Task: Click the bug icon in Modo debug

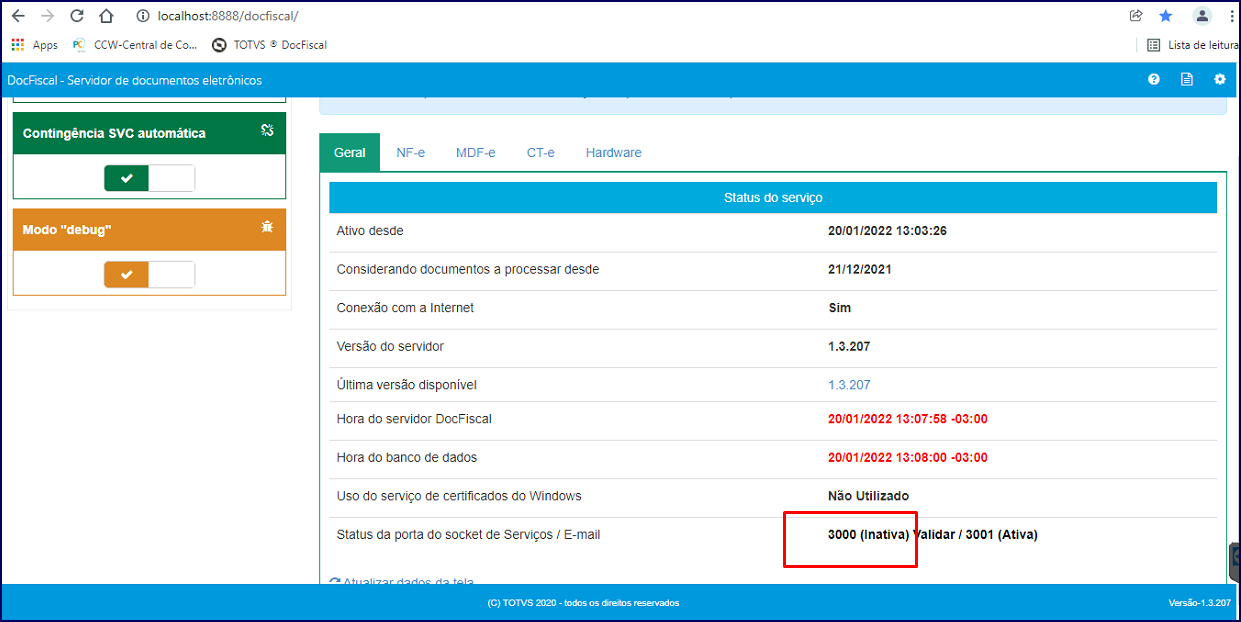Action: click(267, 227)
